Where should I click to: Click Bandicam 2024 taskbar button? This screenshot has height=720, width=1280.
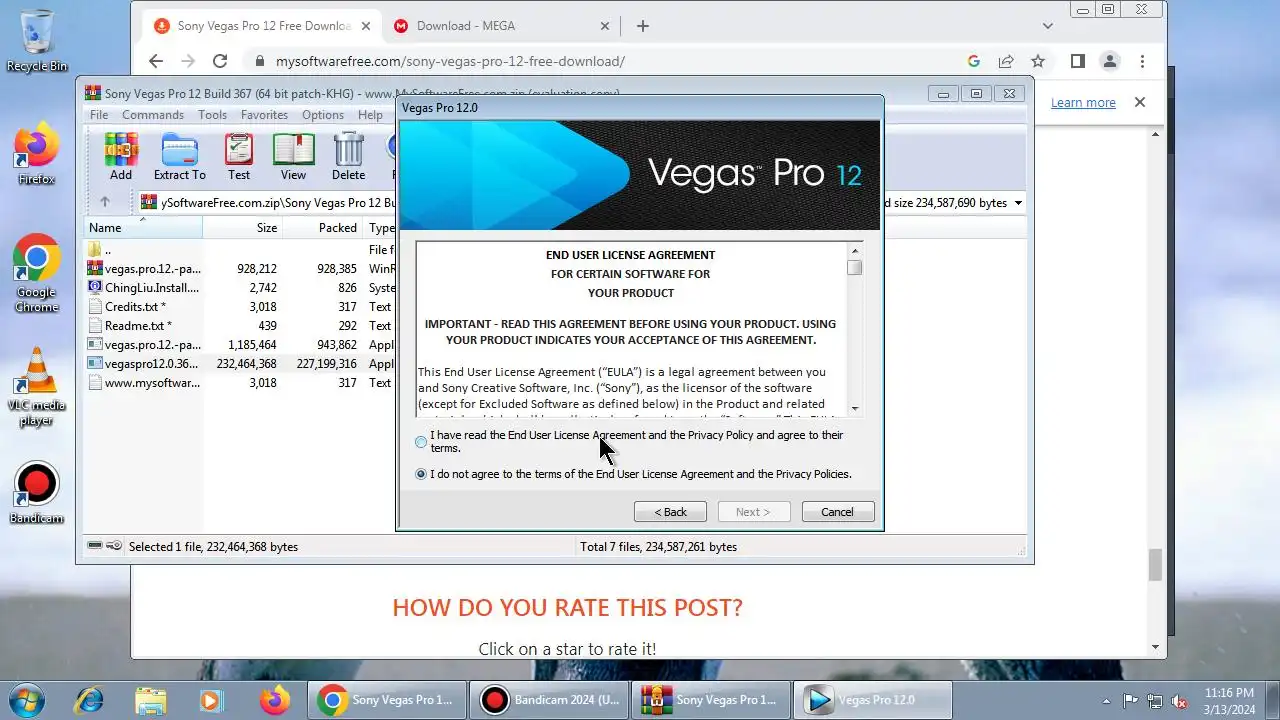(549, 700)
